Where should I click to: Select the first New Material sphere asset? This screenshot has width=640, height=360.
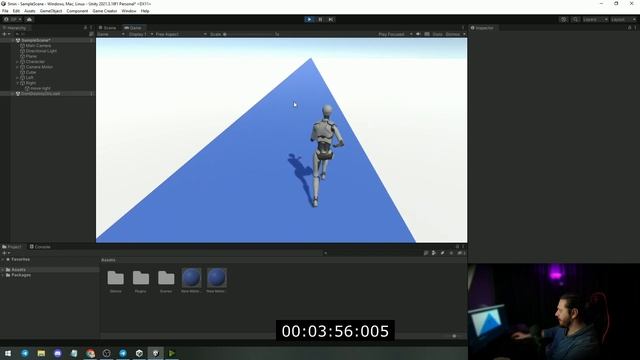(191, 278)
